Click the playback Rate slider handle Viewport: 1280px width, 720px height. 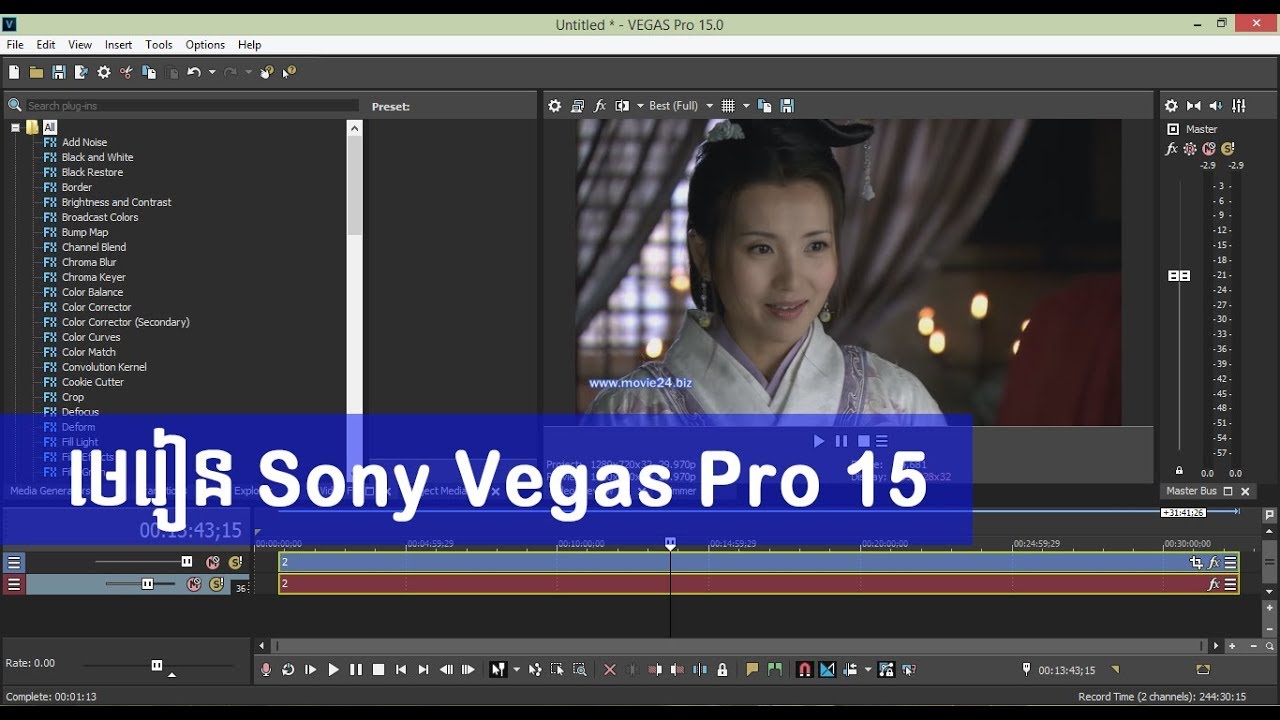tap(156, 665)
